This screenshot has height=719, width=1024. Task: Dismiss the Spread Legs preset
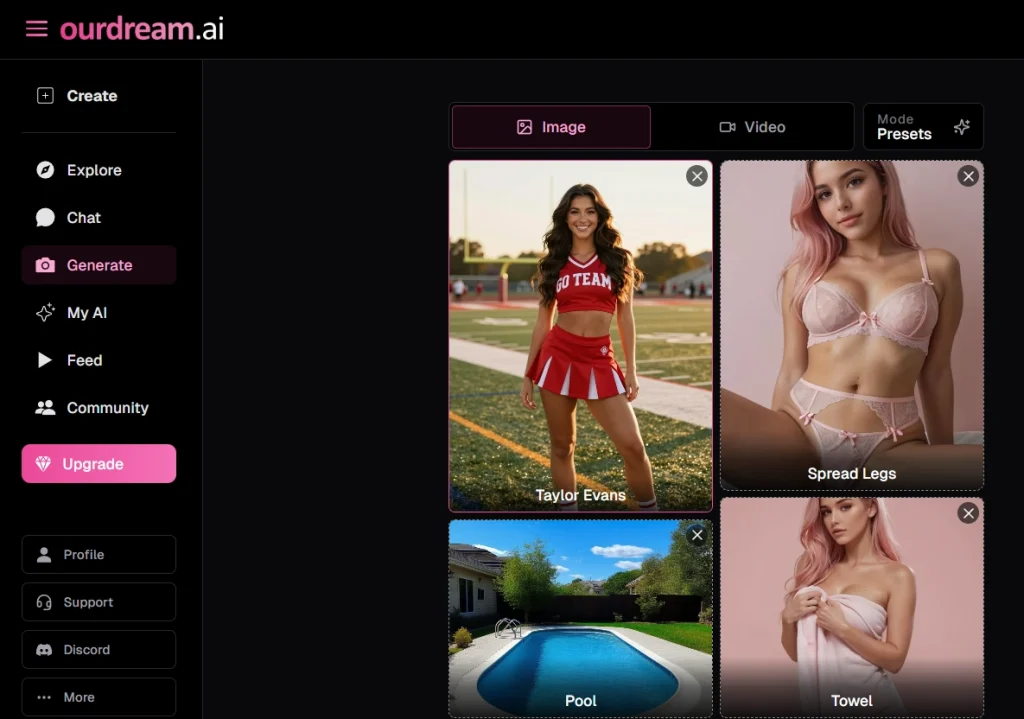(x=968, y=176)
